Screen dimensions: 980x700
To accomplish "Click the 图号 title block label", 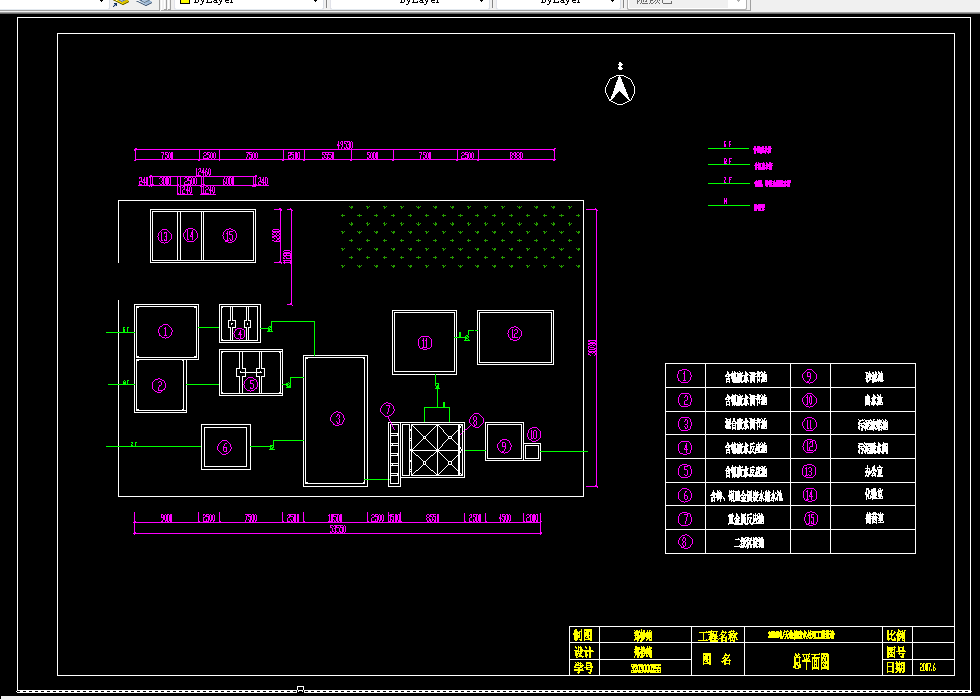I will [x=896, y=652].
